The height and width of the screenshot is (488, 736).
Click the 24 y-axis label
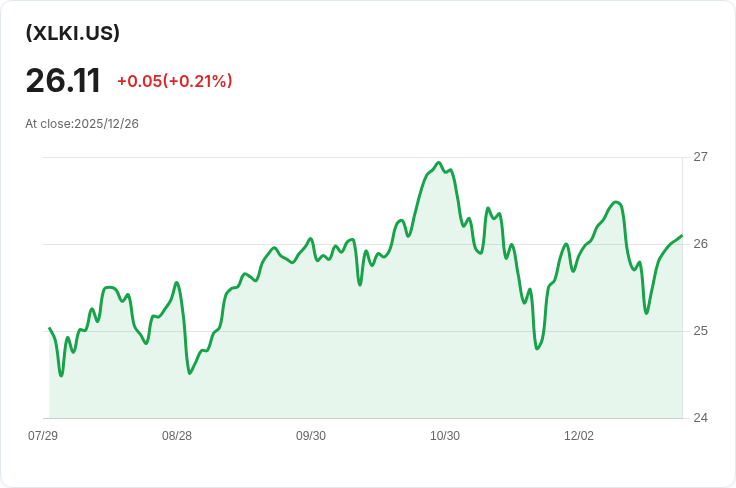coord(700,418)
